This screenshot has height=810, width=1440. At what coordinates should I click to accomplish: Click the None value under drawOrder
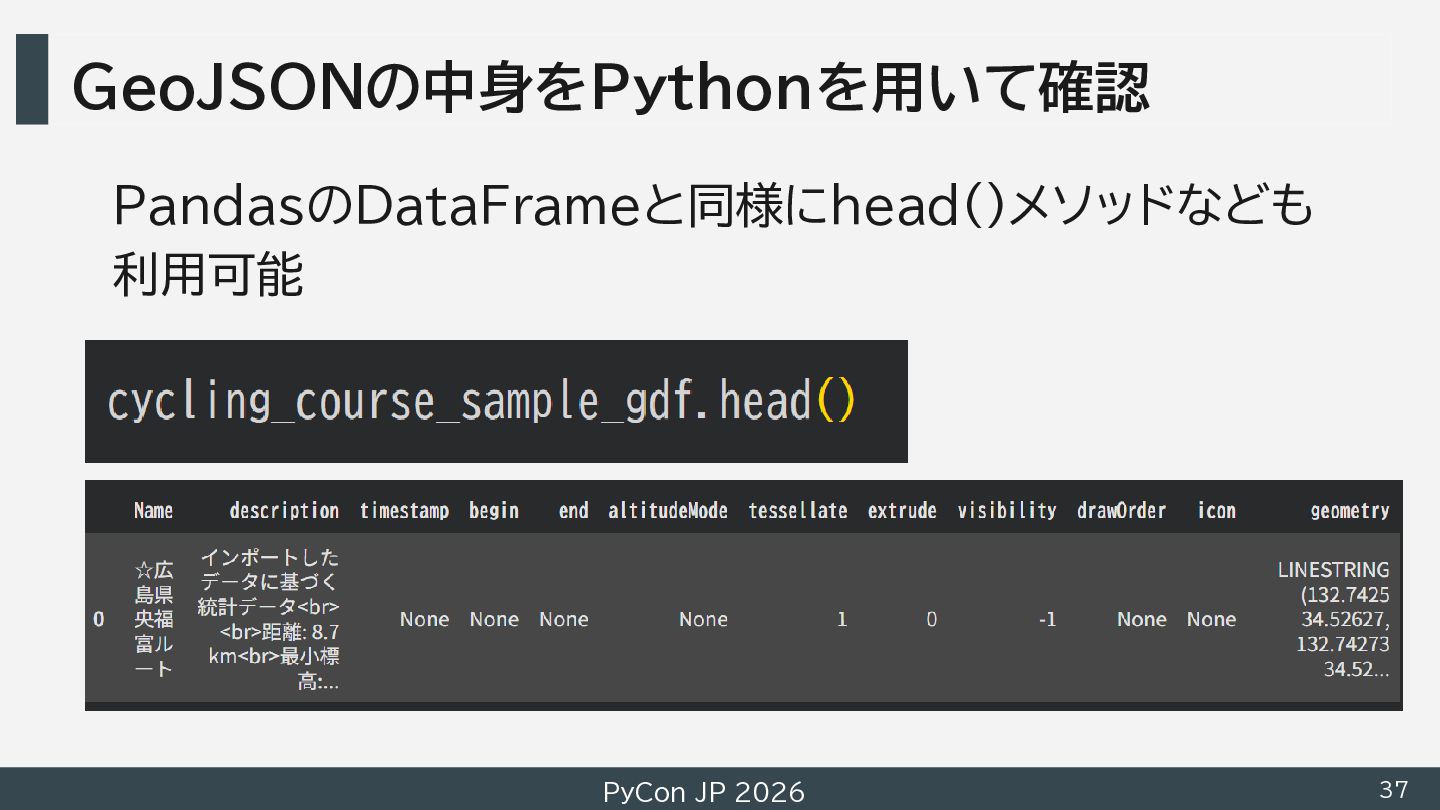[1142, 619]
